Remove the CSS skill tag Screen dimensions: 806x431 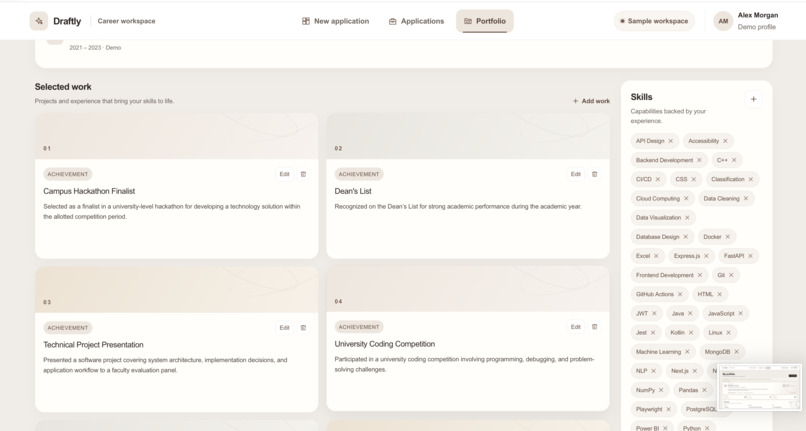(x=693, y=179)
